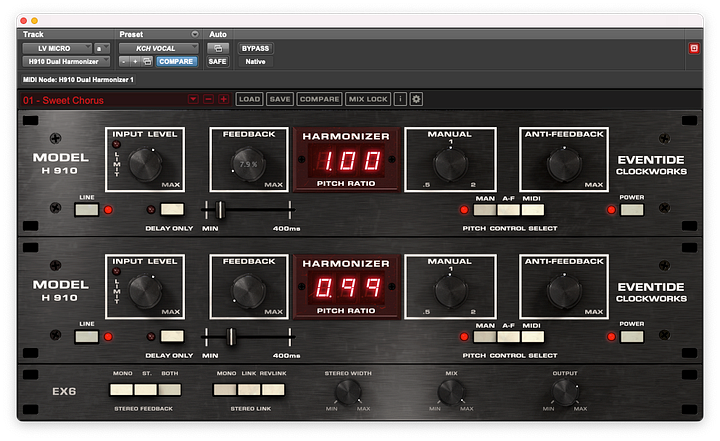Image resolution: width=720 pixels, height=441 pixels.
Task: Click the top unit pitch ratio display 1.00
Action: [346, 161]
